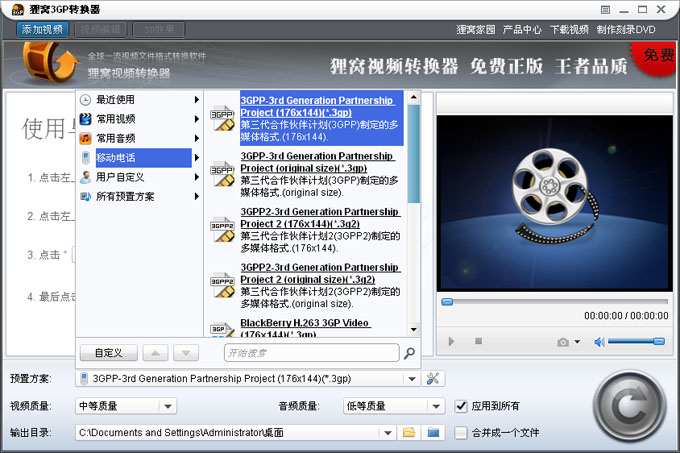Expand the 所有预置方案 submenu arrow
This screenshot has height=453, width=680.
(196, 196)
